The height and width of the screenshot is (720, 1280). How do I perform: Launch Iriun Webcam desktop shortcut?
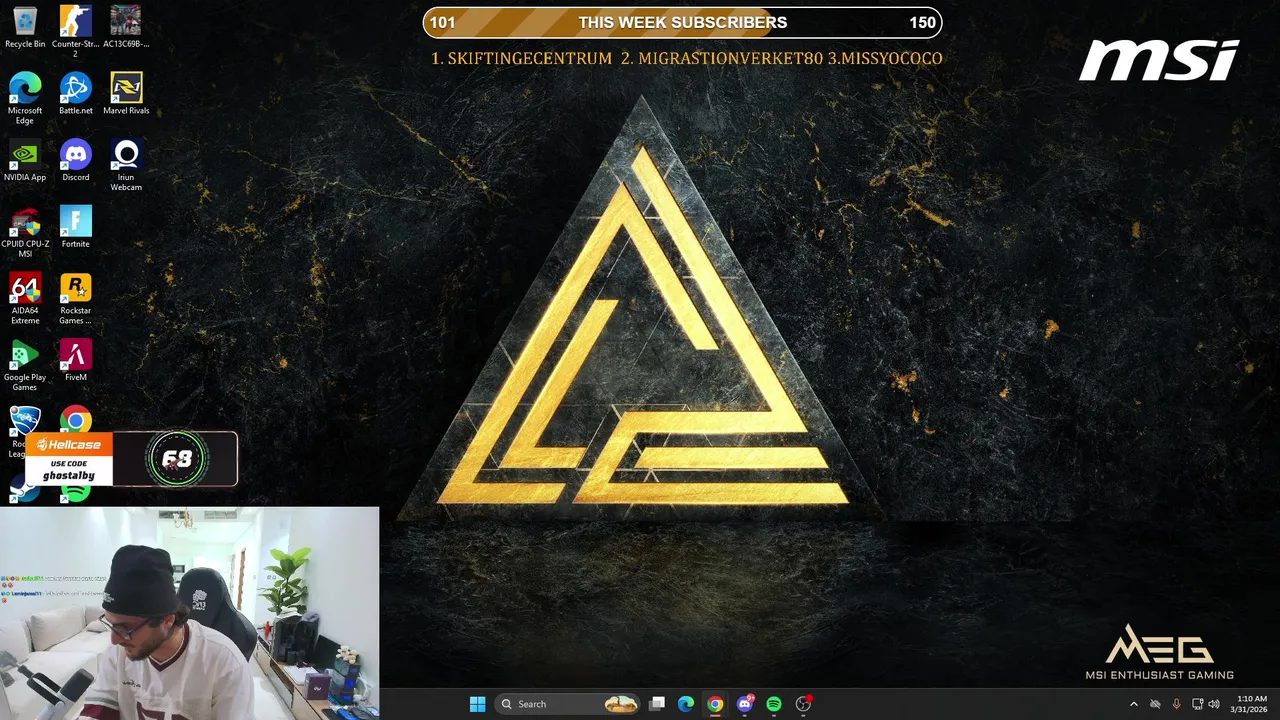(x=126, y=165)
